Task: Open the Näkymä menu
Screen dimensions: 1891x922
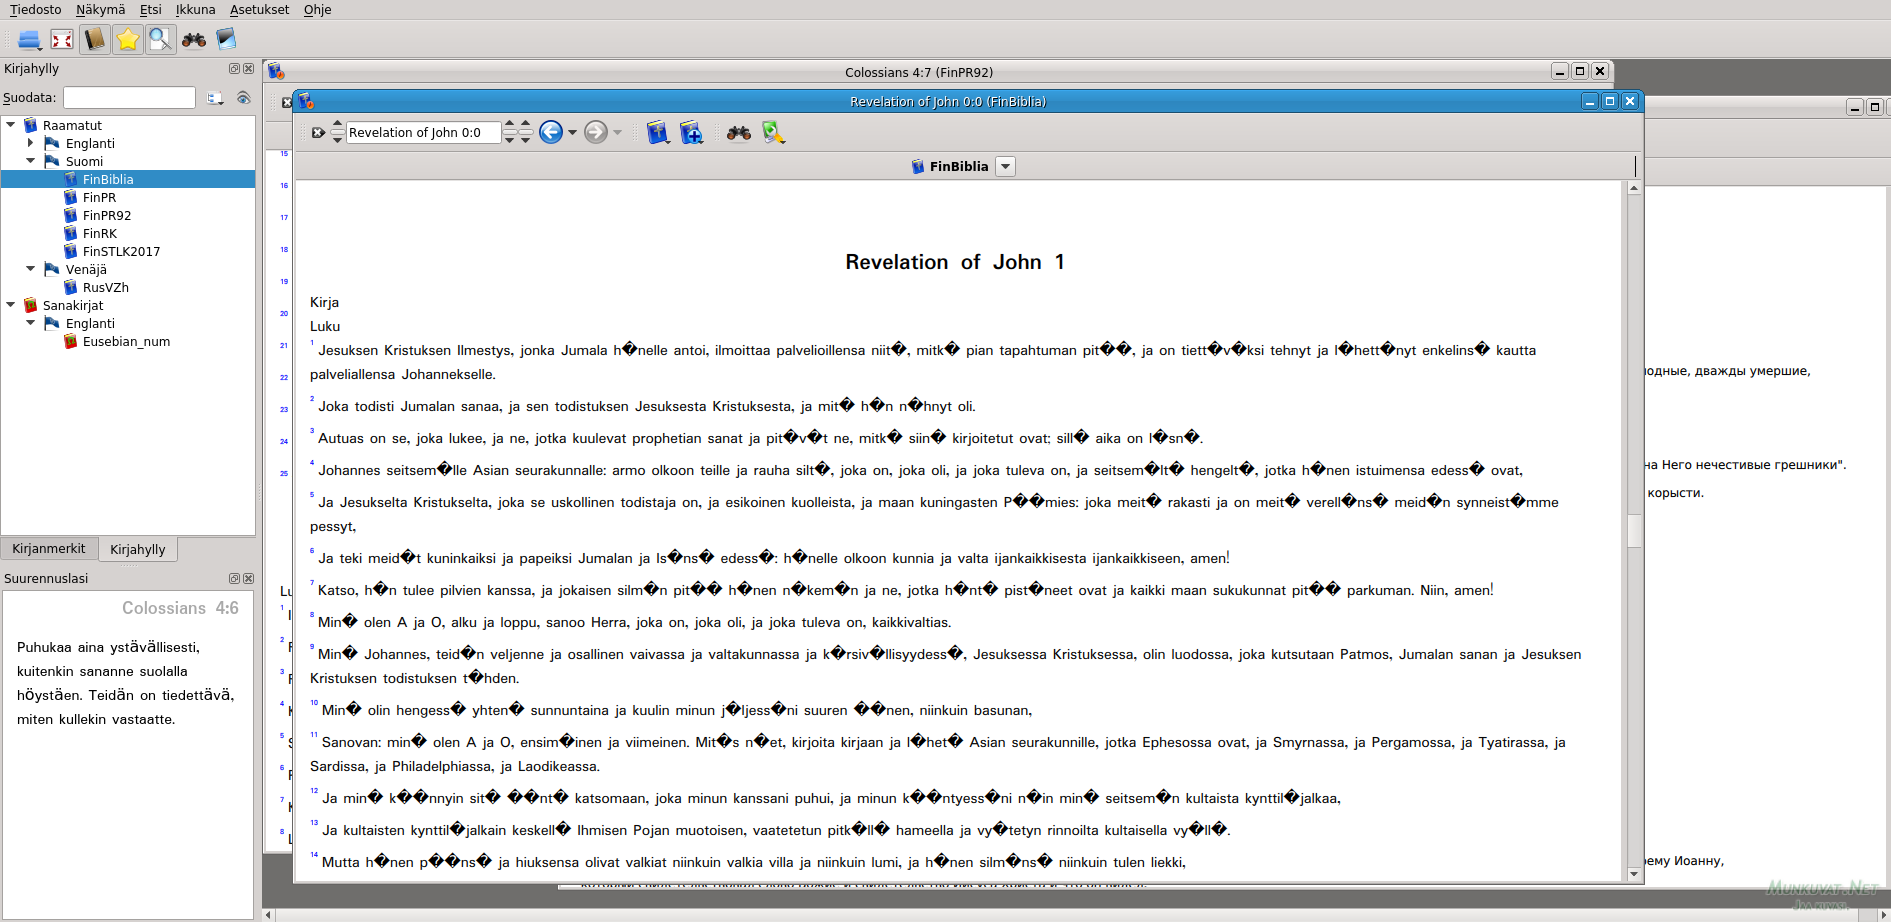Action: [x=101, y=10]
